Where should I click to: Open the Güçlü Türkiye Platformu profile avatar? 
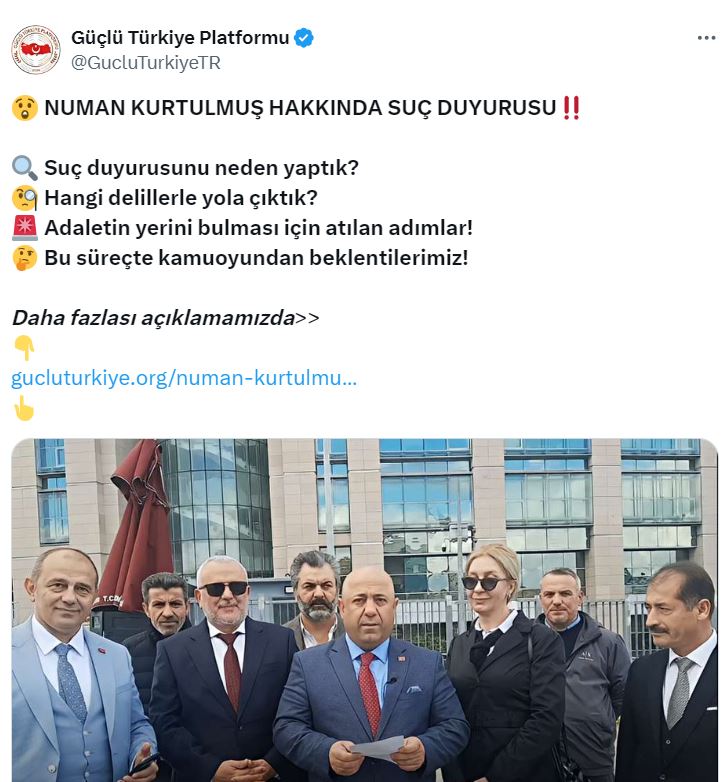(35, 50)
